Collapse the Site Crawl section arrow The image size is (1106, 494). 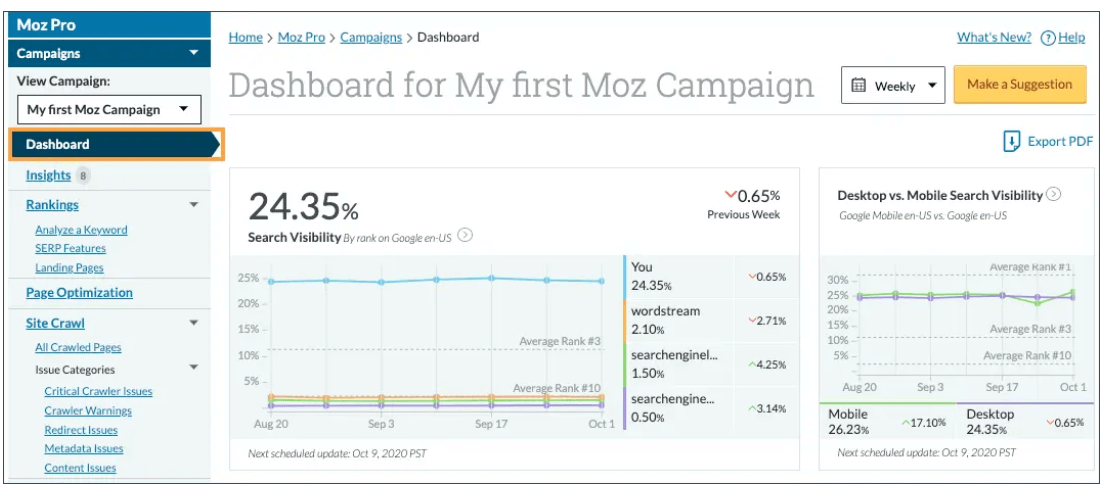(x=194, y=323)
